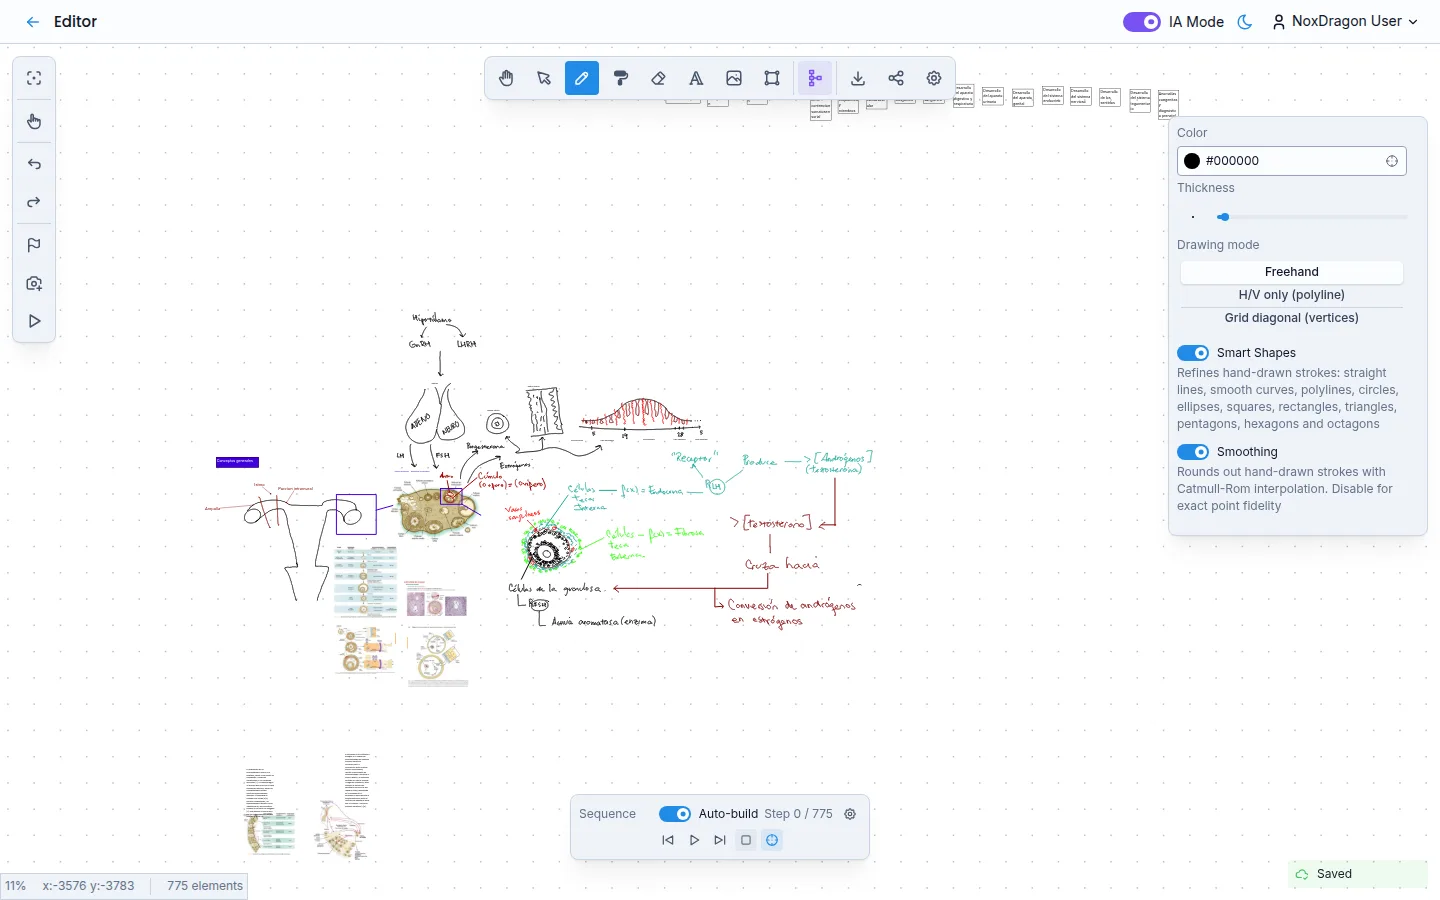Viewport: 1440px width, 900px height.
Task: Select the hand pan tool in the top toolbar
Action: tap(506, 78)
